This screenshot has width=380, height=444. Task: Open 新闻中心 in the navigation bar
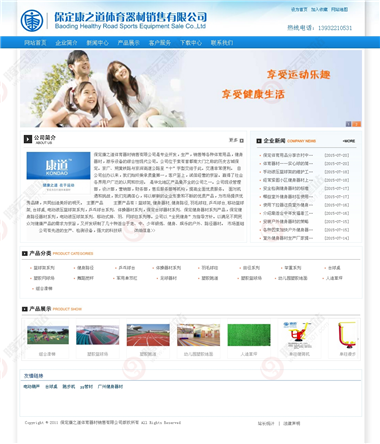[x=98, y=43]
